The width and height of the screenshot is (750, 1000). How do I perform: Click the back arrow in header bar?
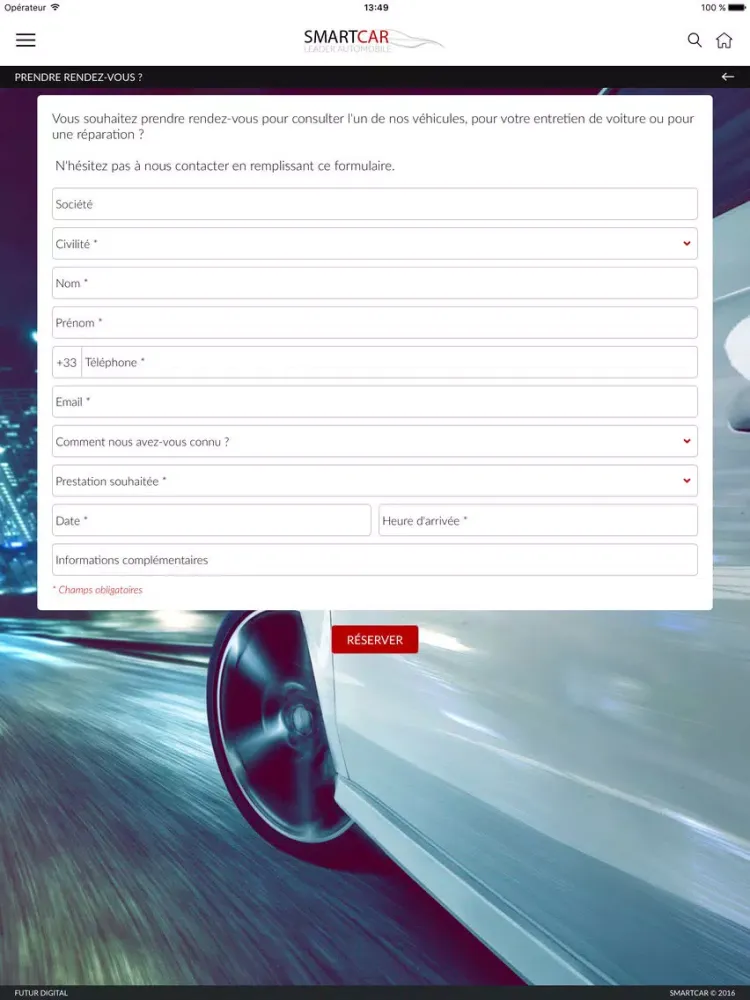728,77
